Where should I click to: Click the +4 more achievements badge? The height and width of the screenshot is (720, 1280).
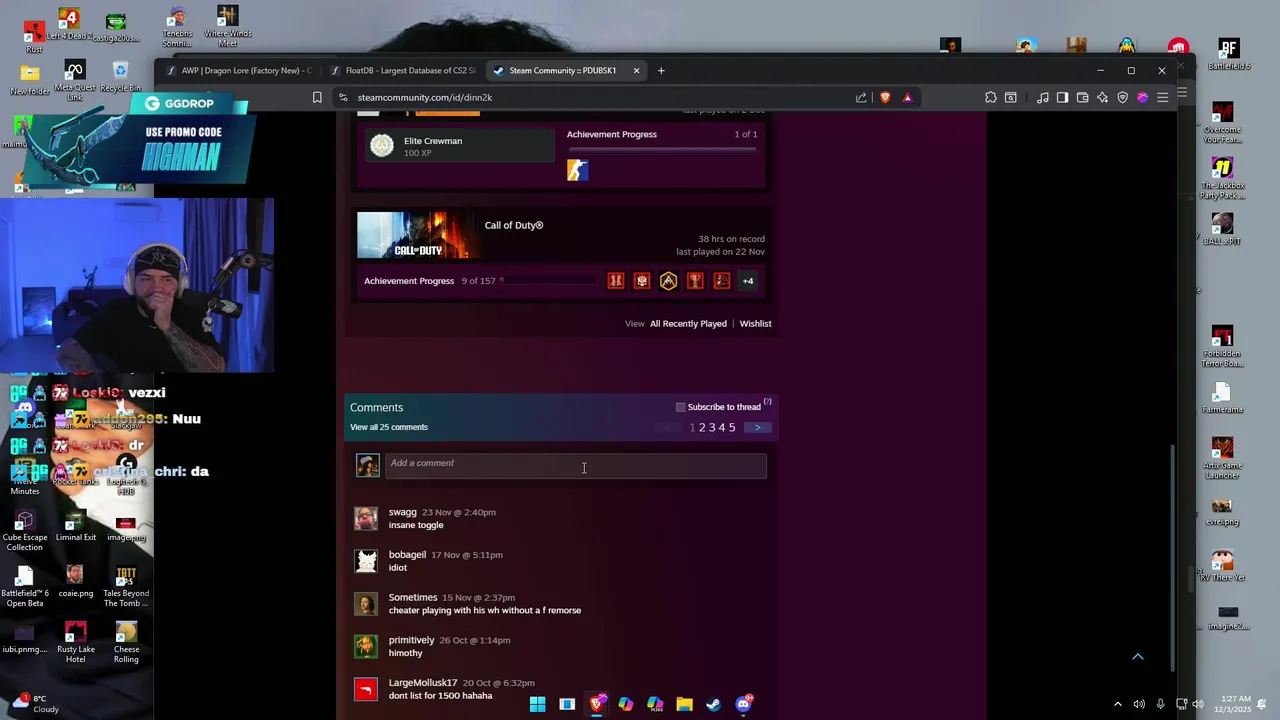(748, 281)
